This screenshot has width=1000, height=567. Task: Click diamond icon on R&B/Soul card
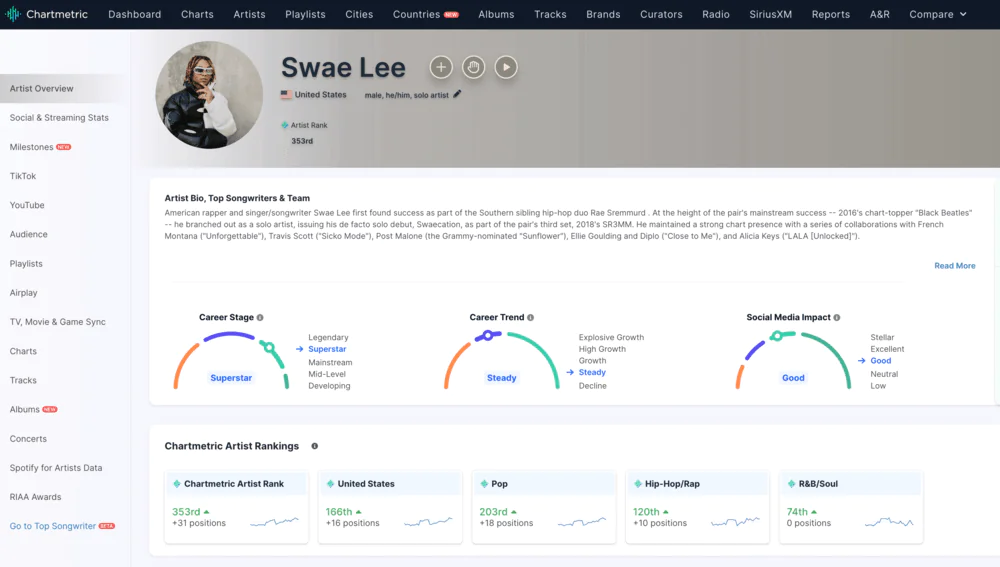pyautogui.click(x=791, y=484)
